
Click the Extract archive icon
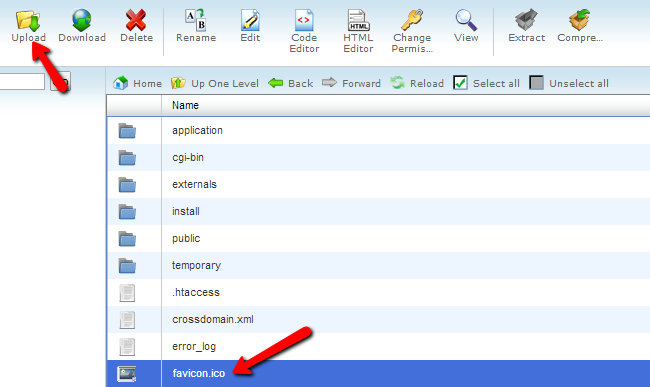[x=526, y=20]
